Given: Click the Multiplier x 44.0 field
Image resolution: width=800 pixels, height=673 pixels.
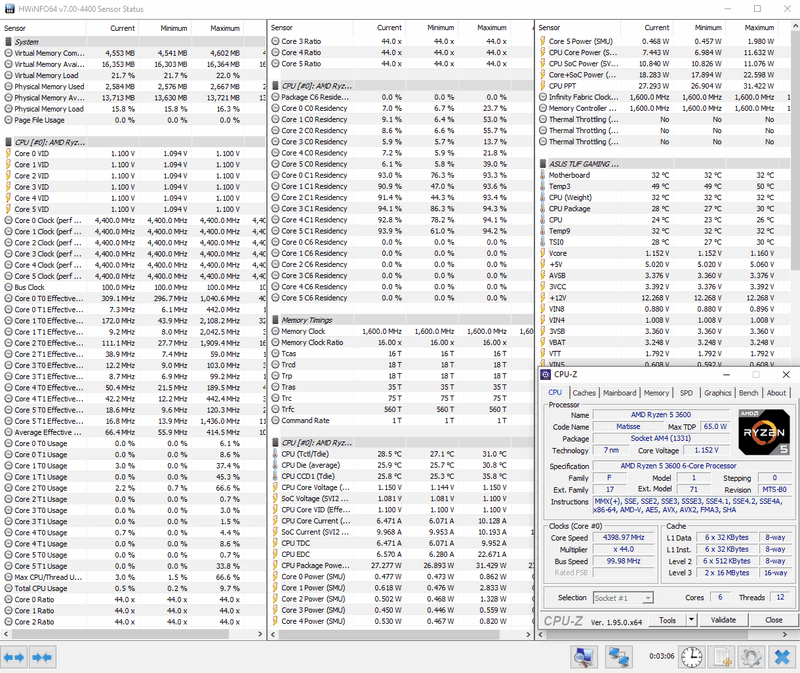Looking at the screenshot, I should coord(623,549).
